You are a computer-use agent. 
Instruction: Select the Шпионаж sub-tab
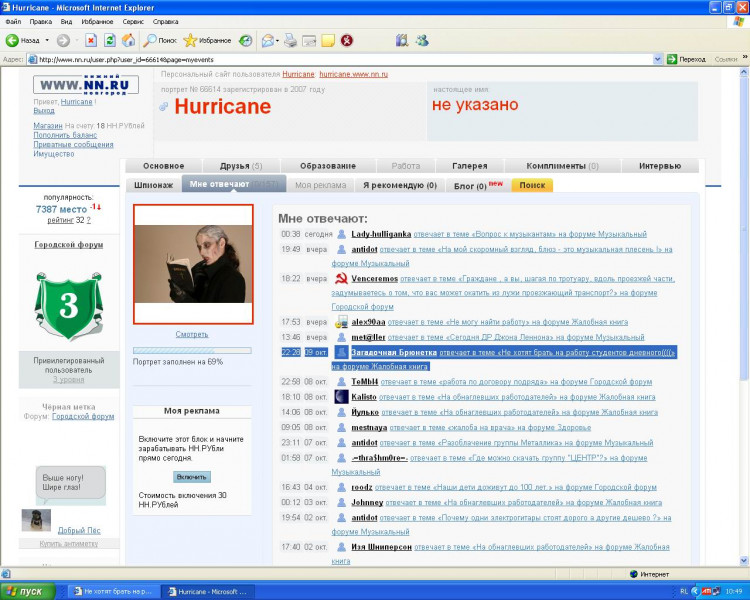[x=153, y=185]
